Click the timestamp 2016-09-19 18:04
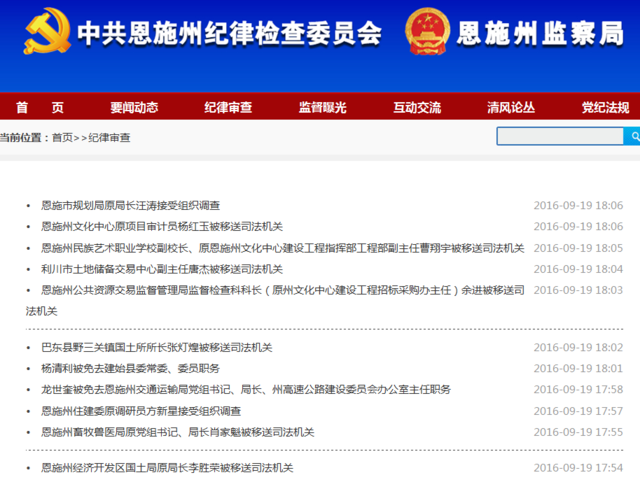 click(578, 269)
